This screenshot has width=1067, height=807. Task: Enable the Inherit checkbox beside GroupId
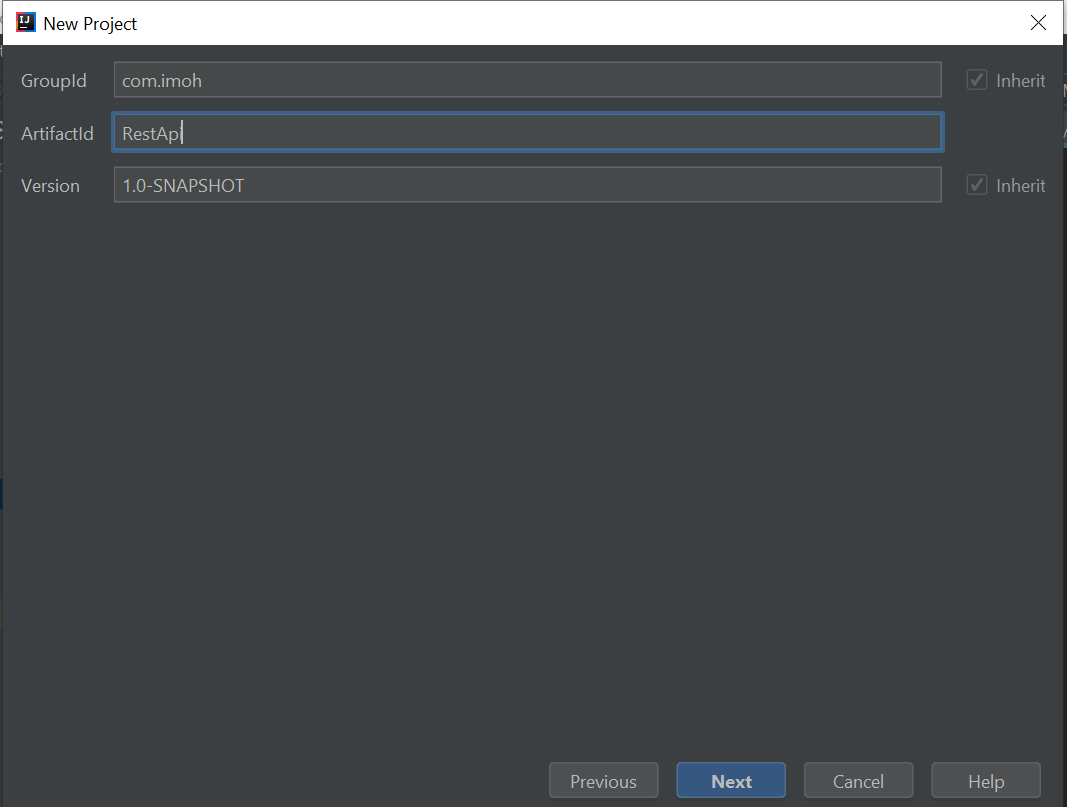click(x=976, y=79)
